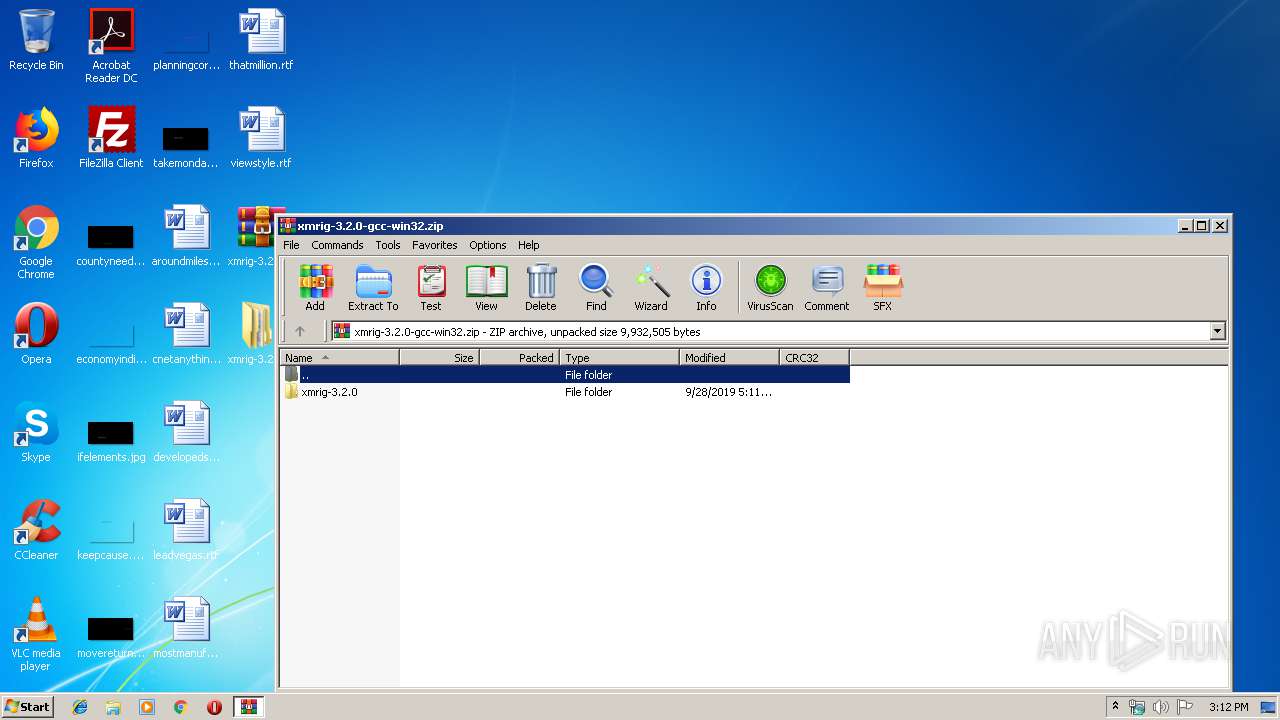Launch Firefox from the desktop
Screen dimensions: 1280x720
click(x=36, y=138)
